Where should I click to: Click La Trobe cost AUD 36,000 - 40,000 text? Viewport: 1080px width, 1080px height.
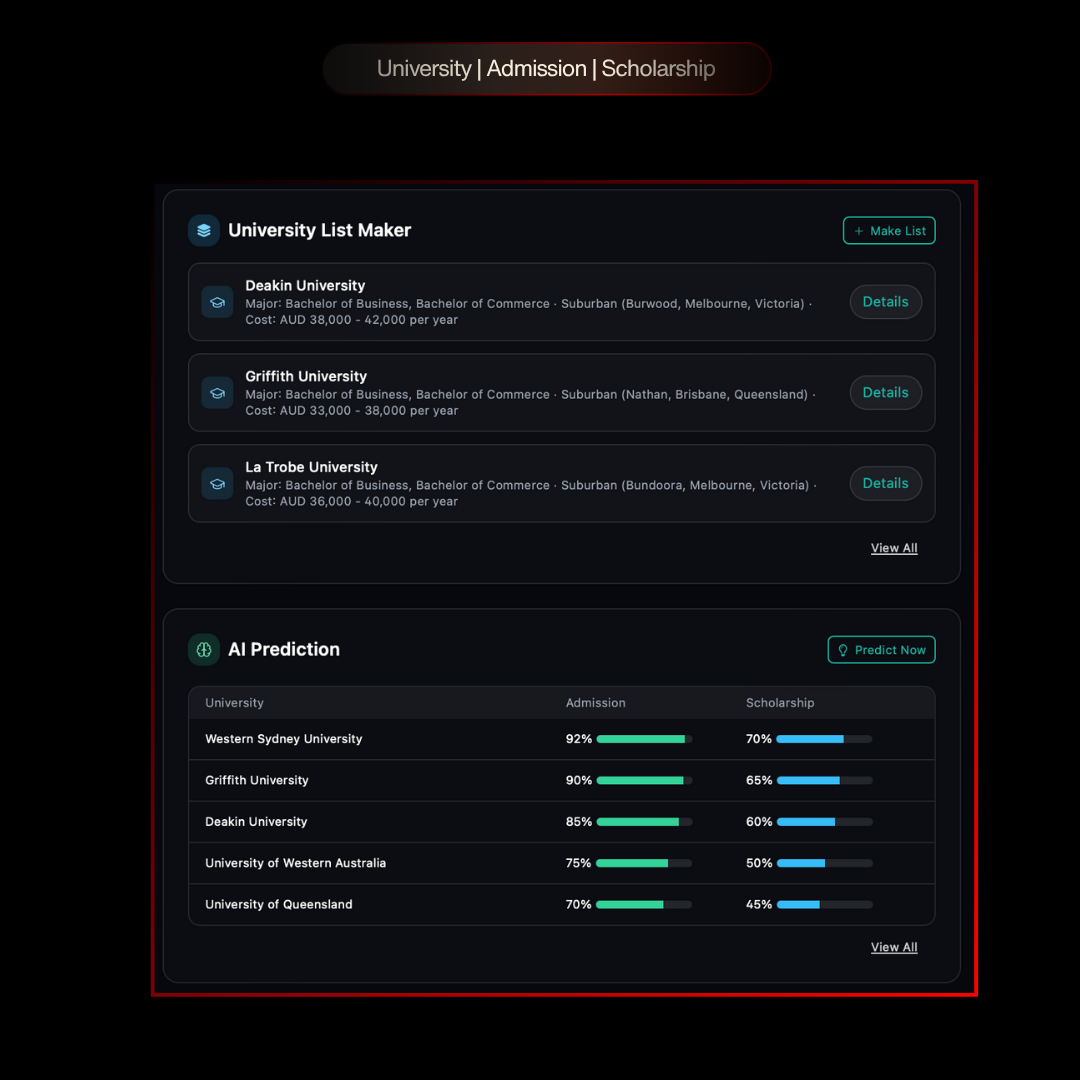tap(351, 501)
